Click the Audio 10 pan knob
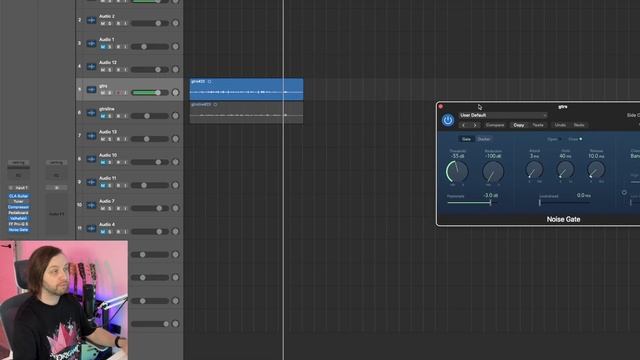Viewport: 640px width, 360px height. click(x=176, y=162)
